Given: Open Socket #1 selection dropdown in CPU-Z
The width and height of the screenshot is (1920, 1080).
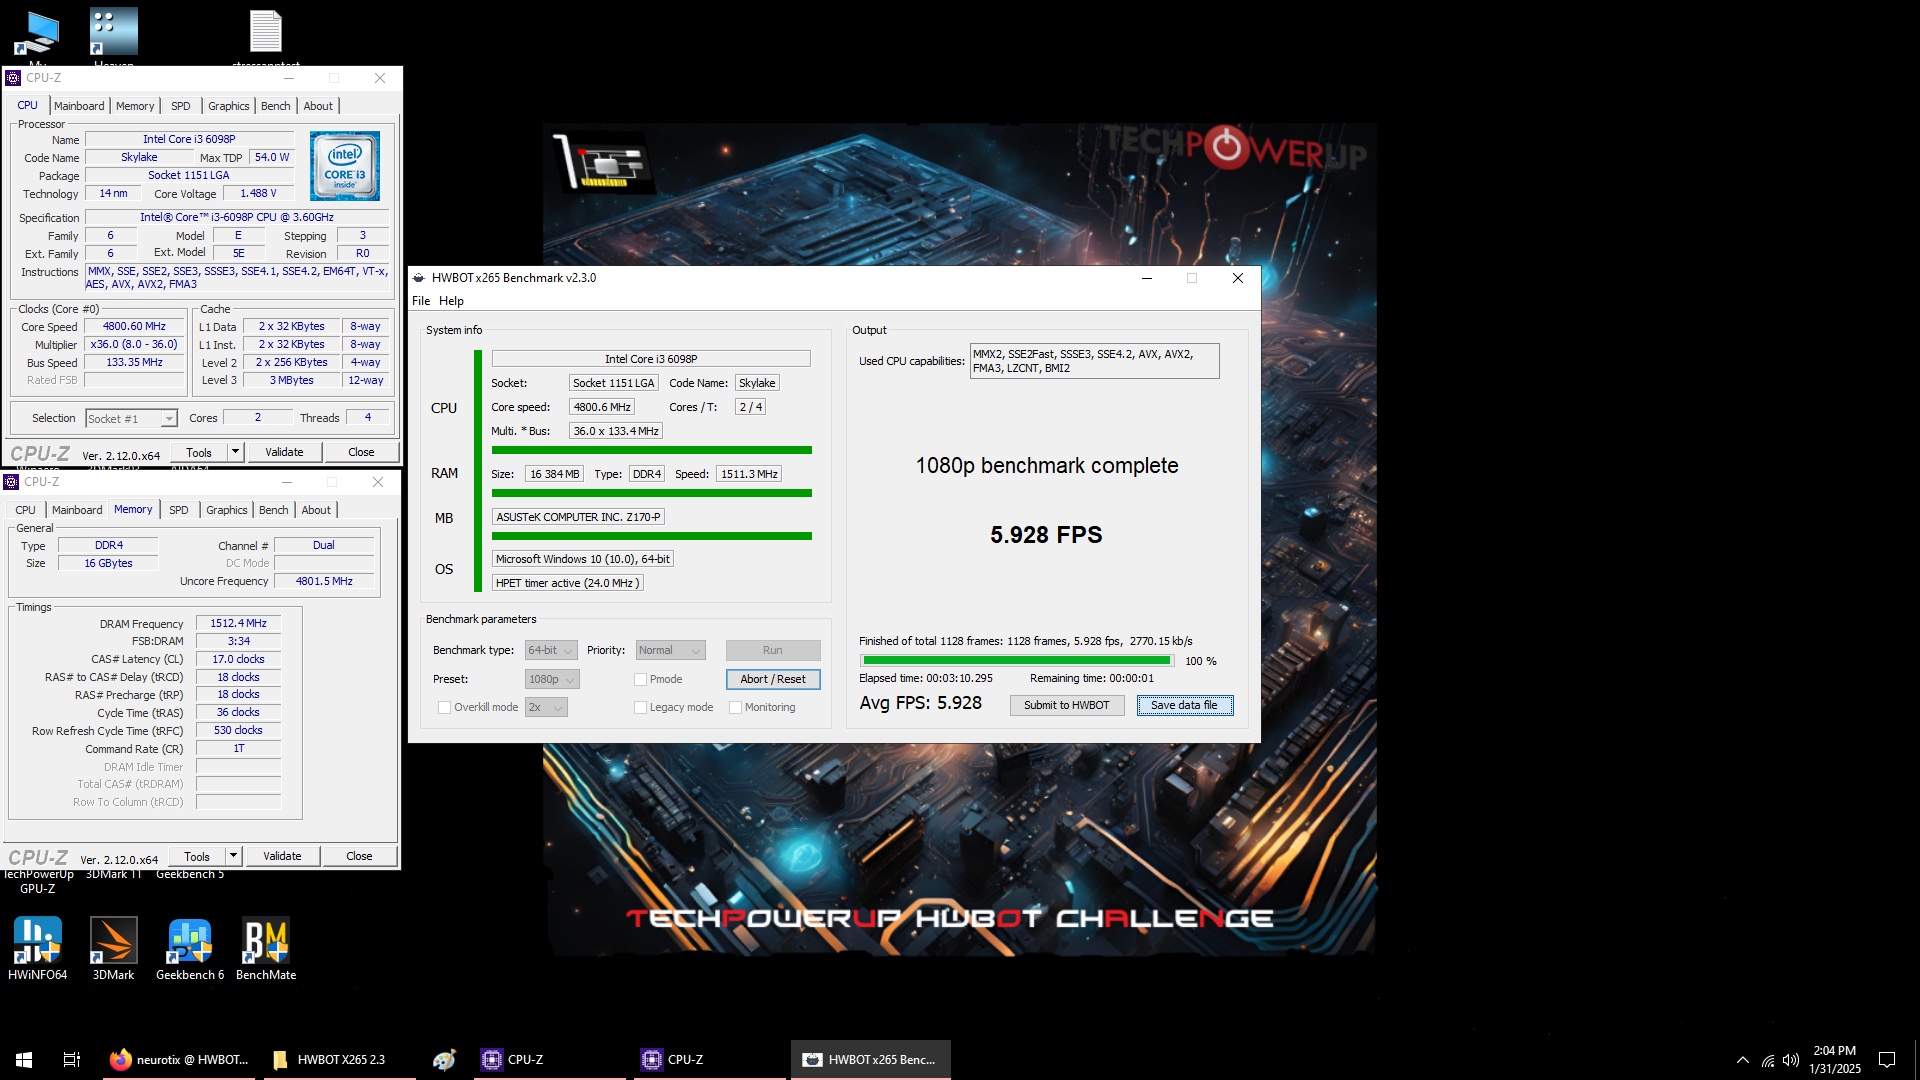Looking at the screenshot, I should [131, 418].
